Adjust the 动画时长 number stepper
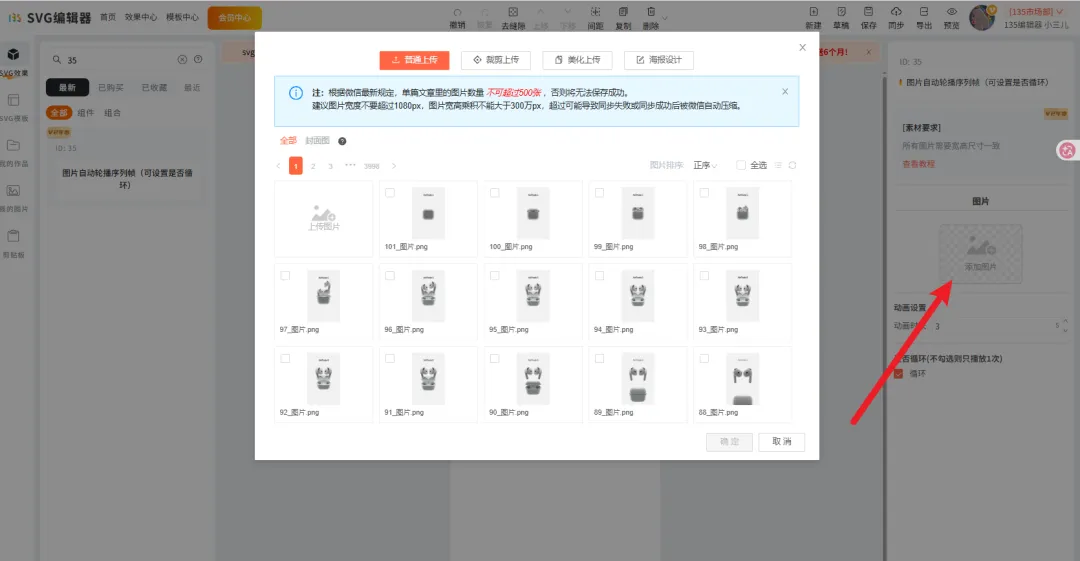 pyautogui.click(x=1066, y=325)
